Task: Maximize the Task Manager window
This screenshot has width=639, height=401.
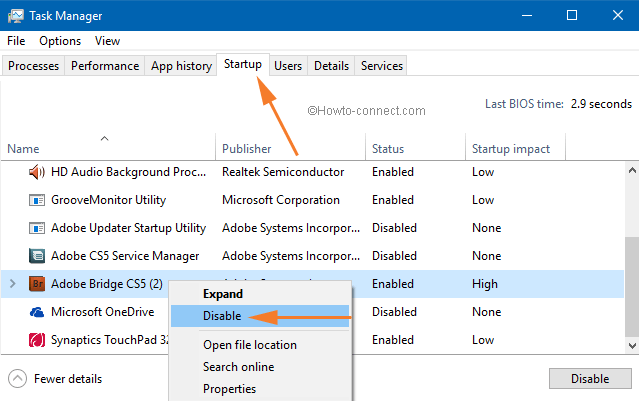Action: pos(572,15)
